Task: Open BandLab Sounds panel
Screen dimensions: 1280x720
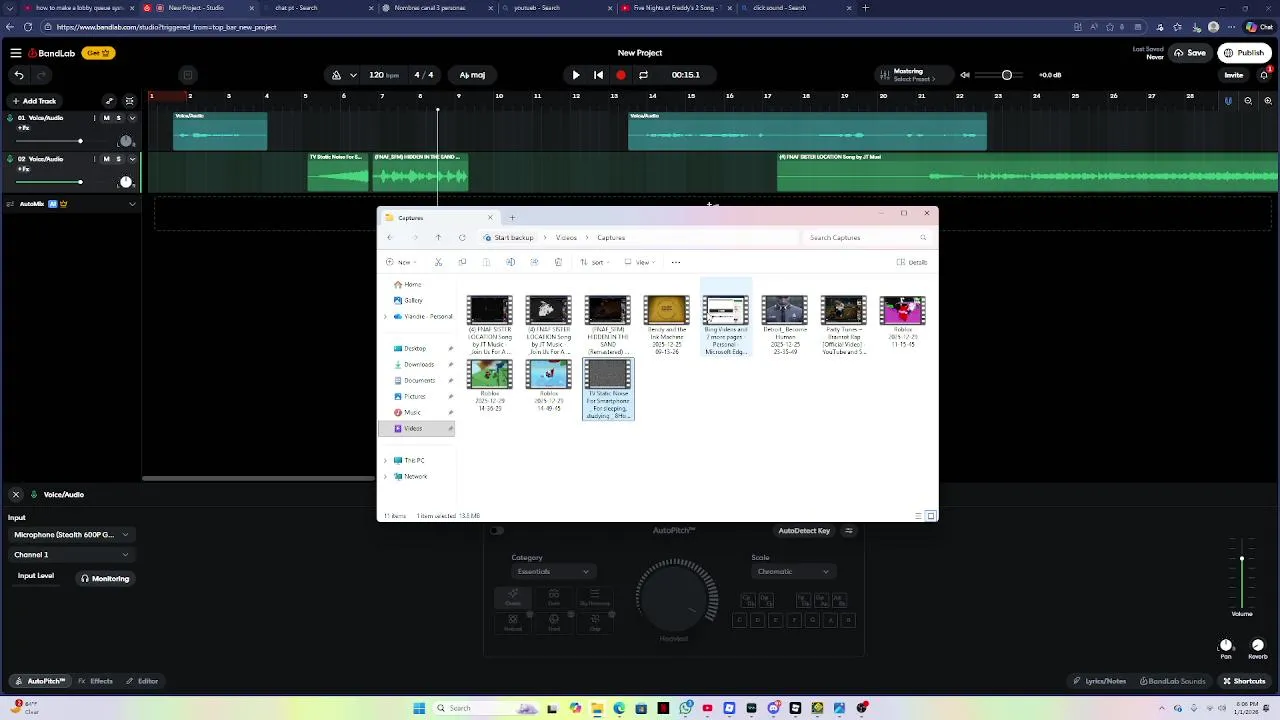Action: 1173,681
